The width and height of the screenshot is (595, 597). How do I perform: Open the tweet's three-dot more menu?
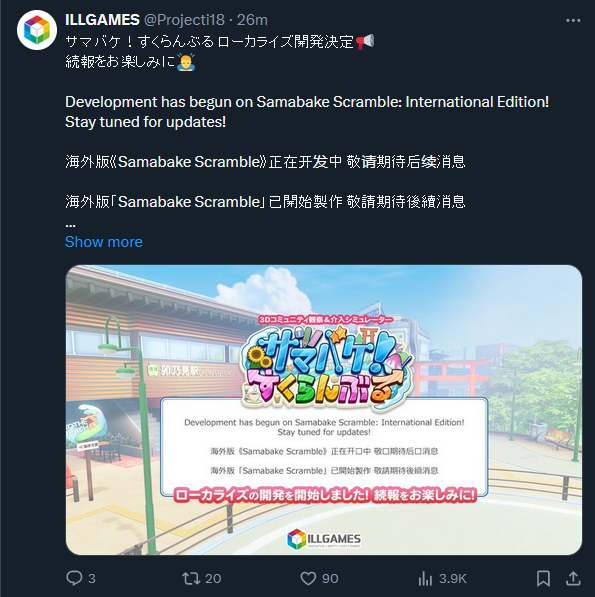(x=573, y=21)
